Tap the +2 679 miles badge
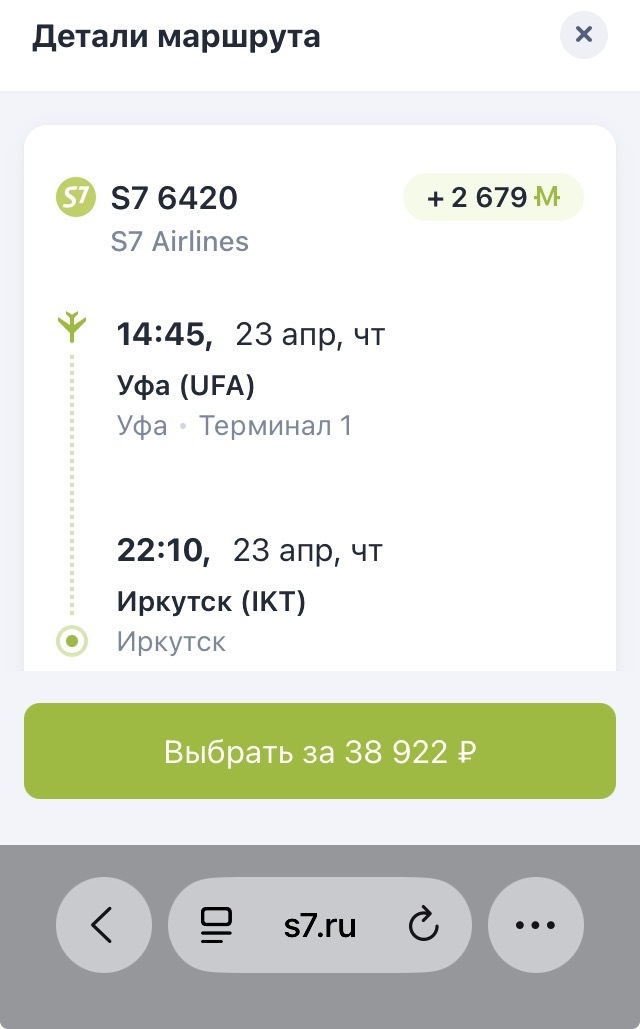The image size is (640, 1029). pyautogui.click(x=492, y=197)
